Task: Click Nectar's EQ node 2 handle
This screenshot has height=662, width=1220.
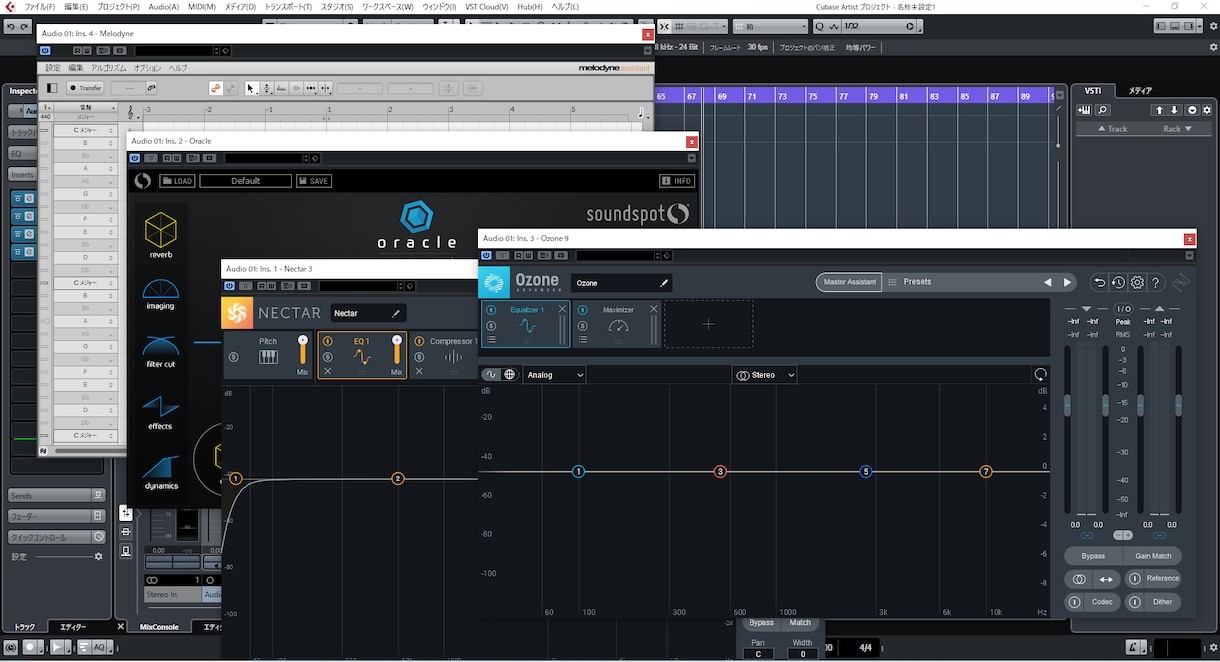Action: pyautogui.click(x=397, y=479)
